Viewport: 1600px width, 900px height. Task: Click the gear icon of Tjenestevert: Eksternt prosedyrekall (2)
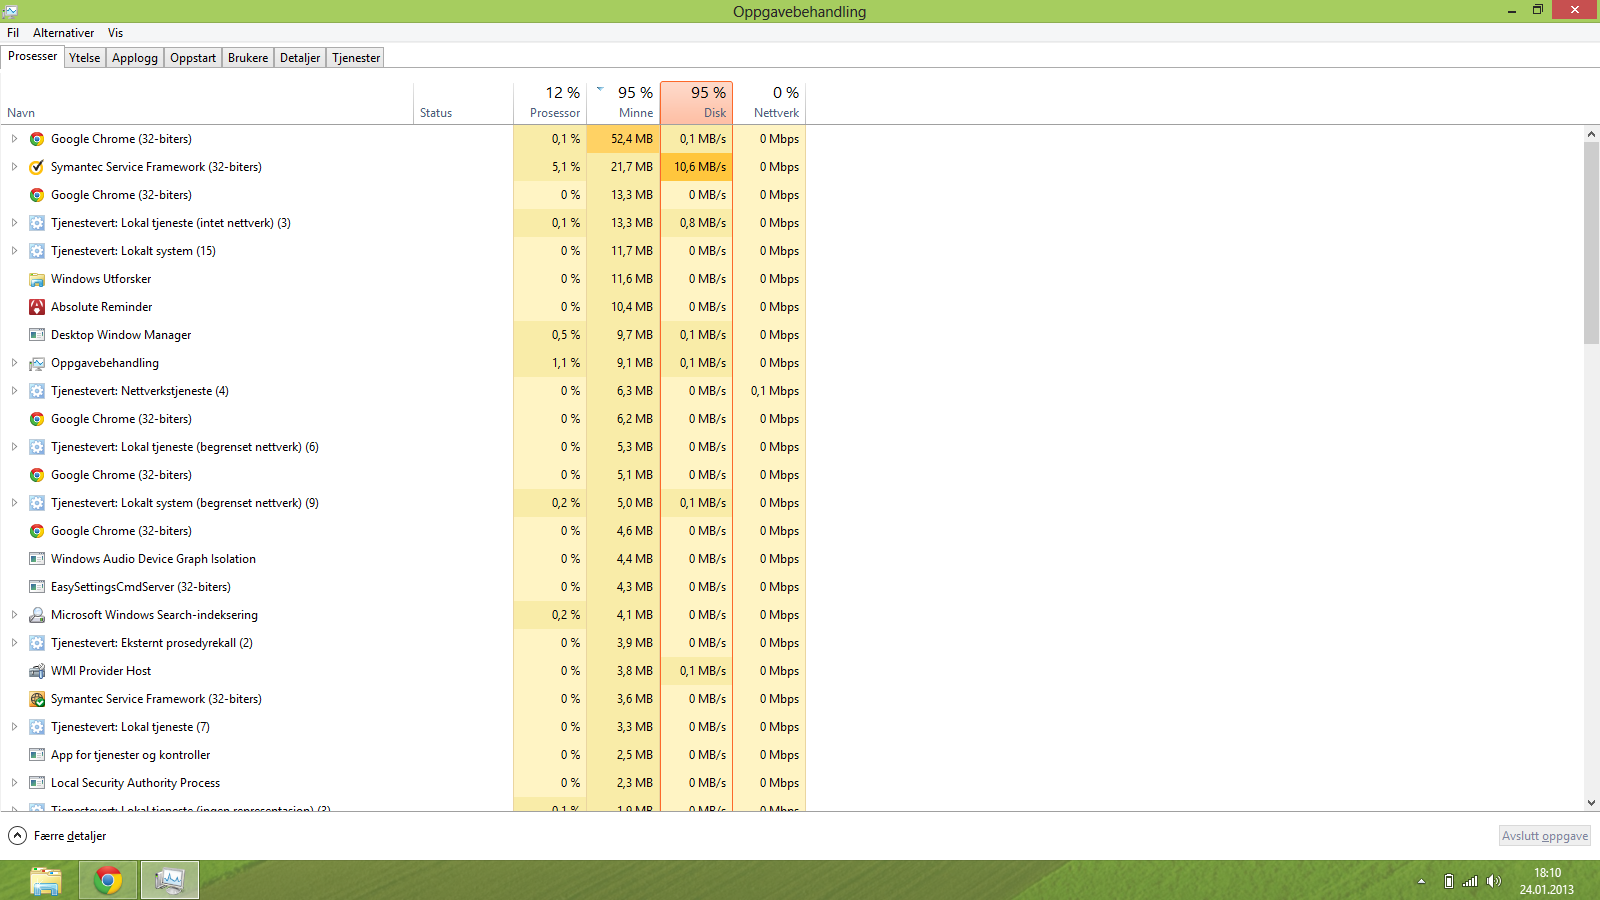coord(37,643)
